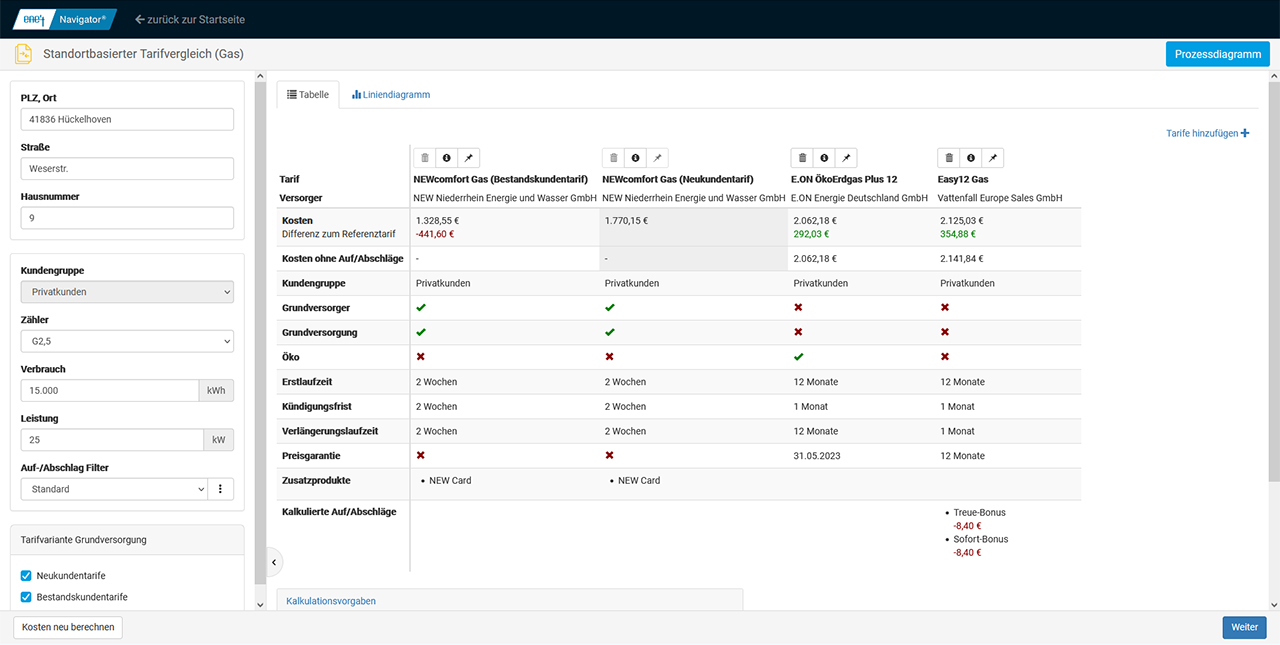1280x645 pixels.
Task: Pin the NEWcomfort Gas Bestandskundentarif tariff
Action: point(469,158)
